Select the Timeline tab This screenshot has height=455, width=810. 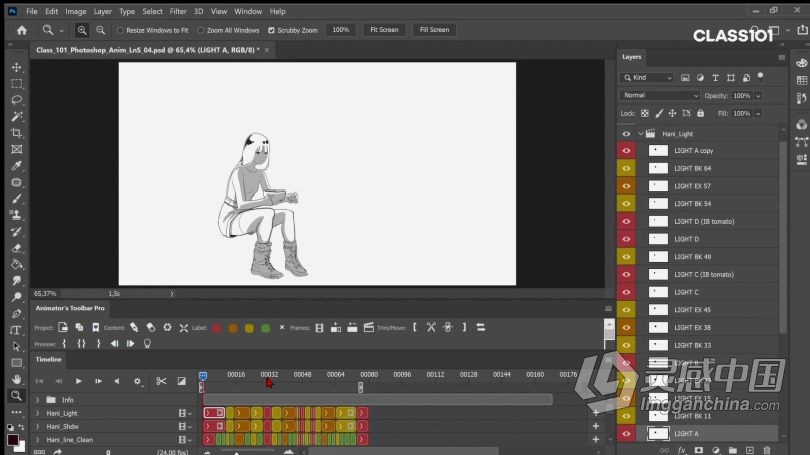49,359
